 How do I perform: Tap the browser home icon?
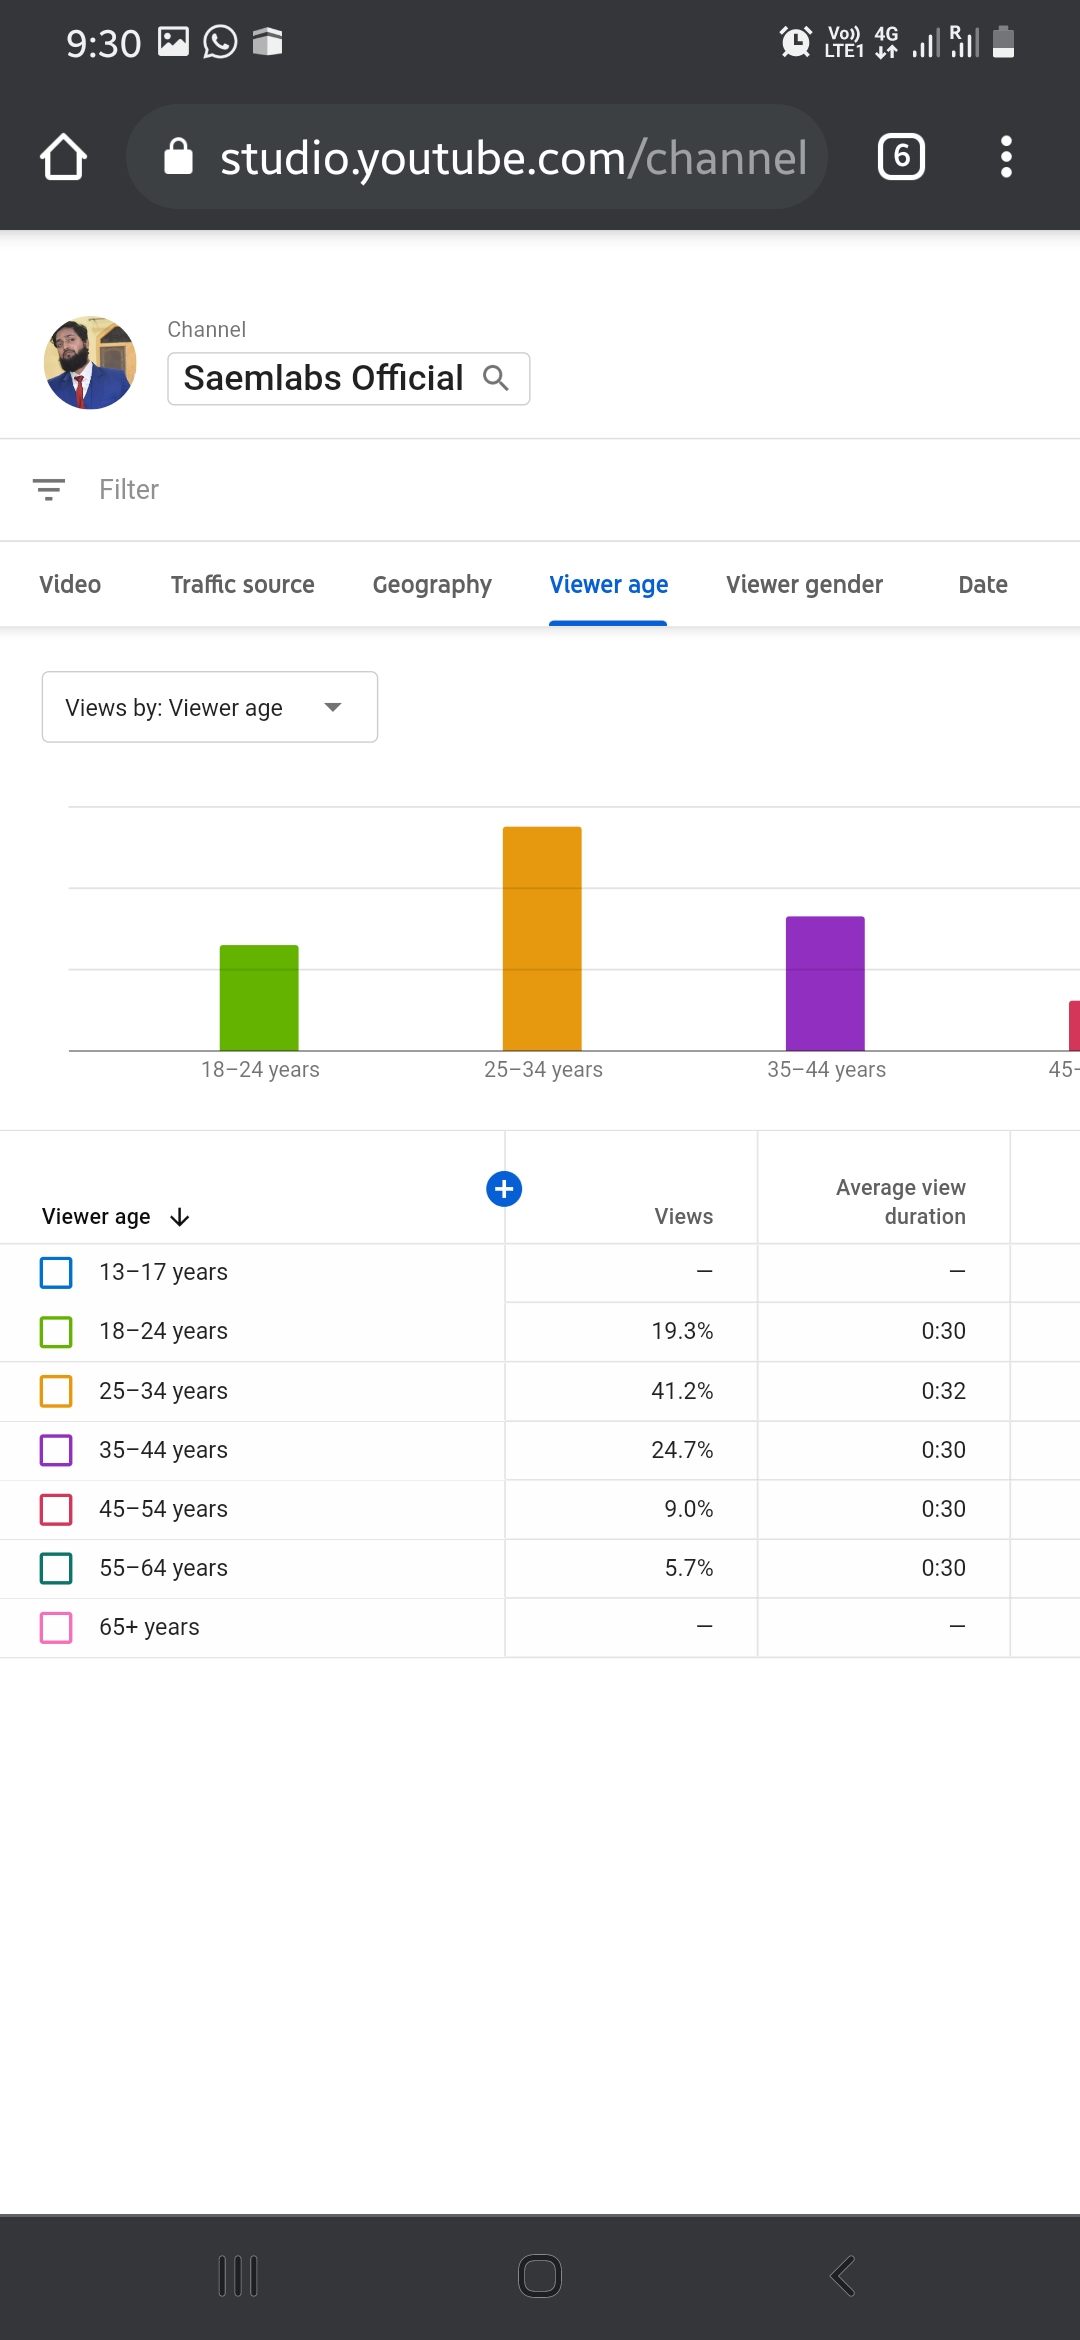(63, 157)
